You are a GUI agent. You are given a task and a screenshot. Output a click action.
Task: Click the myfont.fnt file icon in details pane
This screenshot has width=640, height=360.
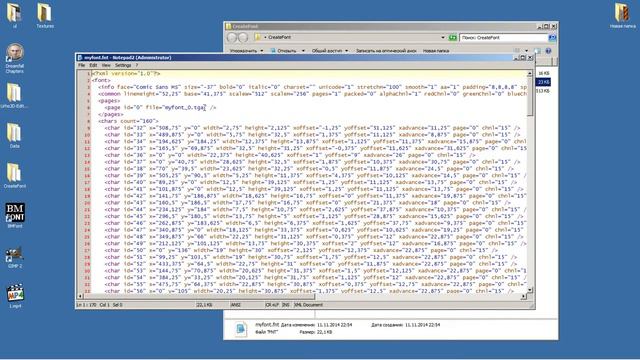pos(240,329)
